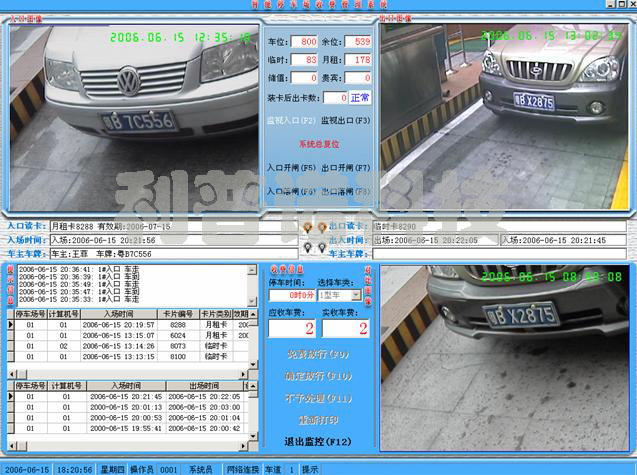Click the top-left entrance signal lamp icon
The height and width of the screenshot is (475, 637).
click(x=307, y=227)
